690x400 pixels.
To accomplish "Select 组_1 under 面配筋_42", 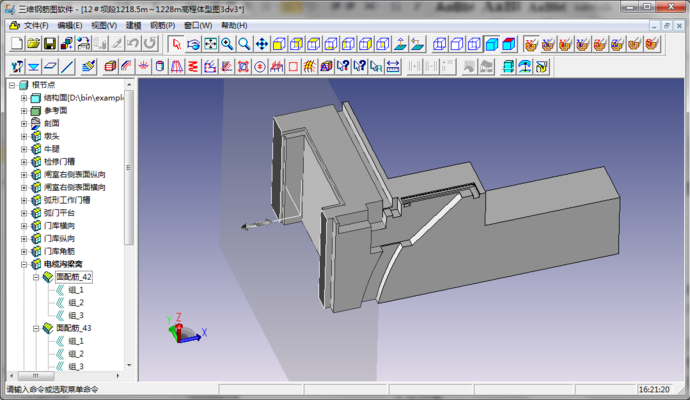I will point(76,290).
